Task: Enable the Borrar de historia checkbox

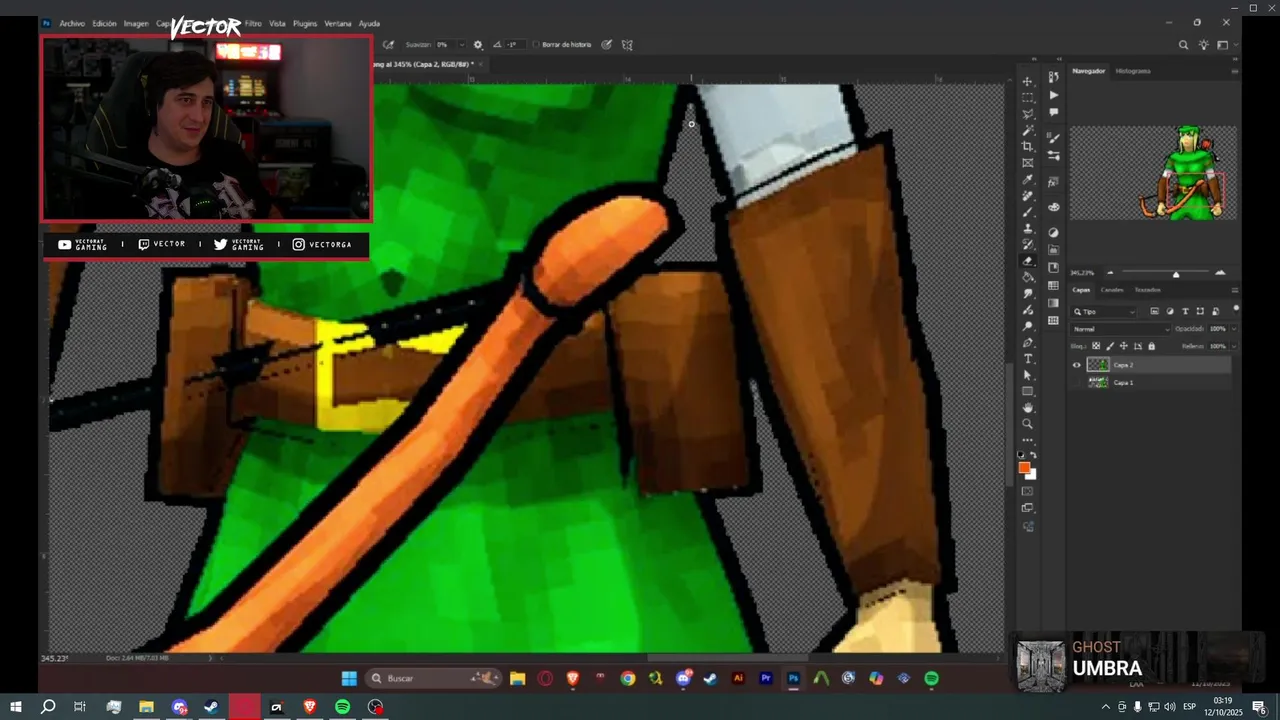Action: coord(536,45)
